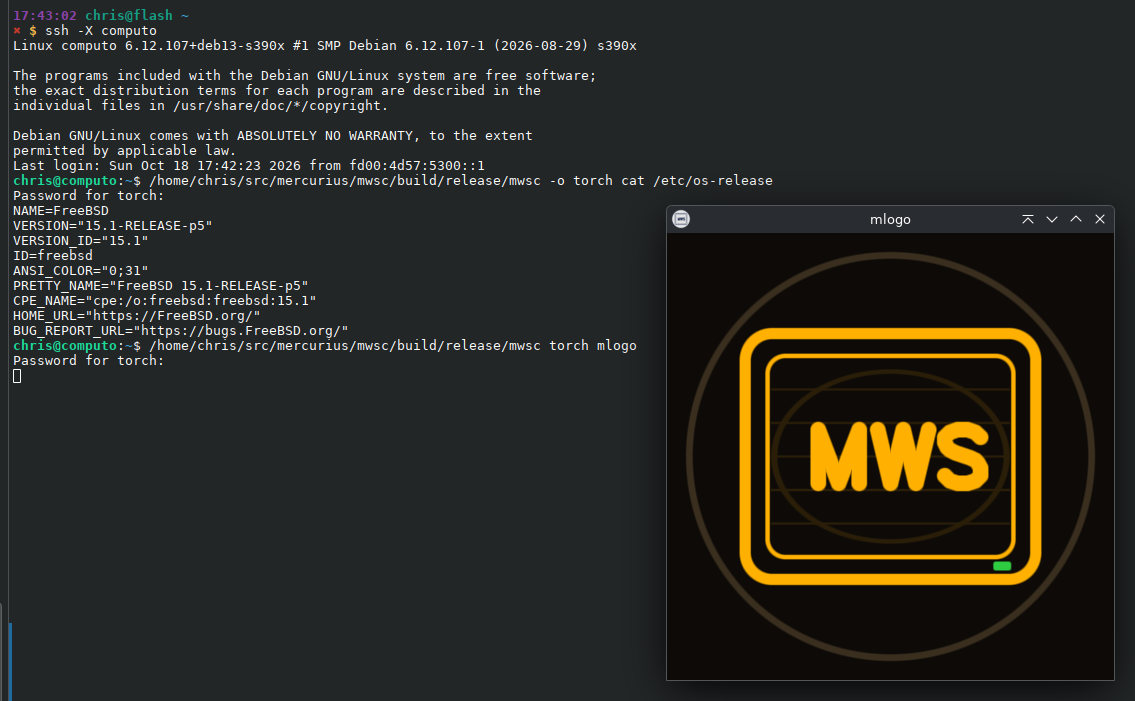The image size is (1135, 701).
Task: Click 'chris@flash' in the first prompt
Action: coord(129,15)
